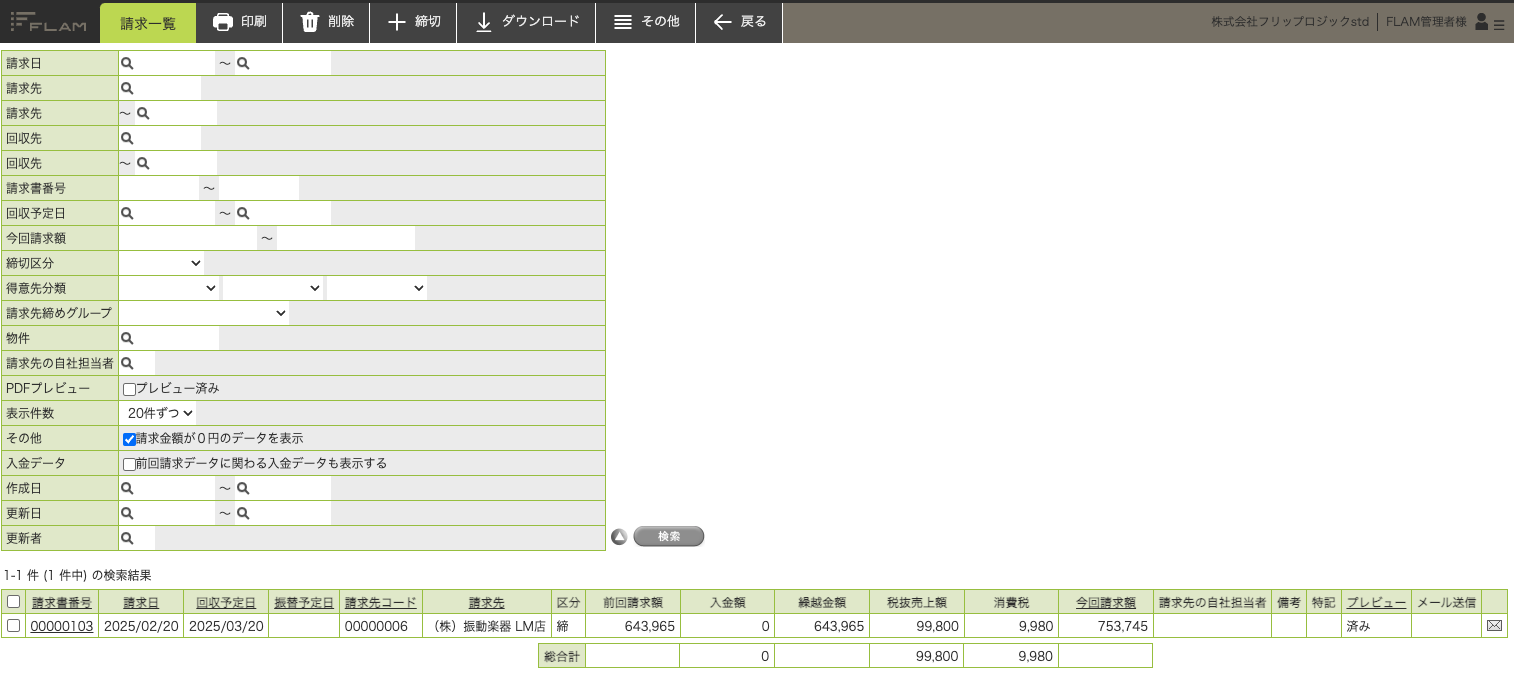Go back with 戻る button
The width and height of the screenshot is (1514, 674).
(739, 22)
